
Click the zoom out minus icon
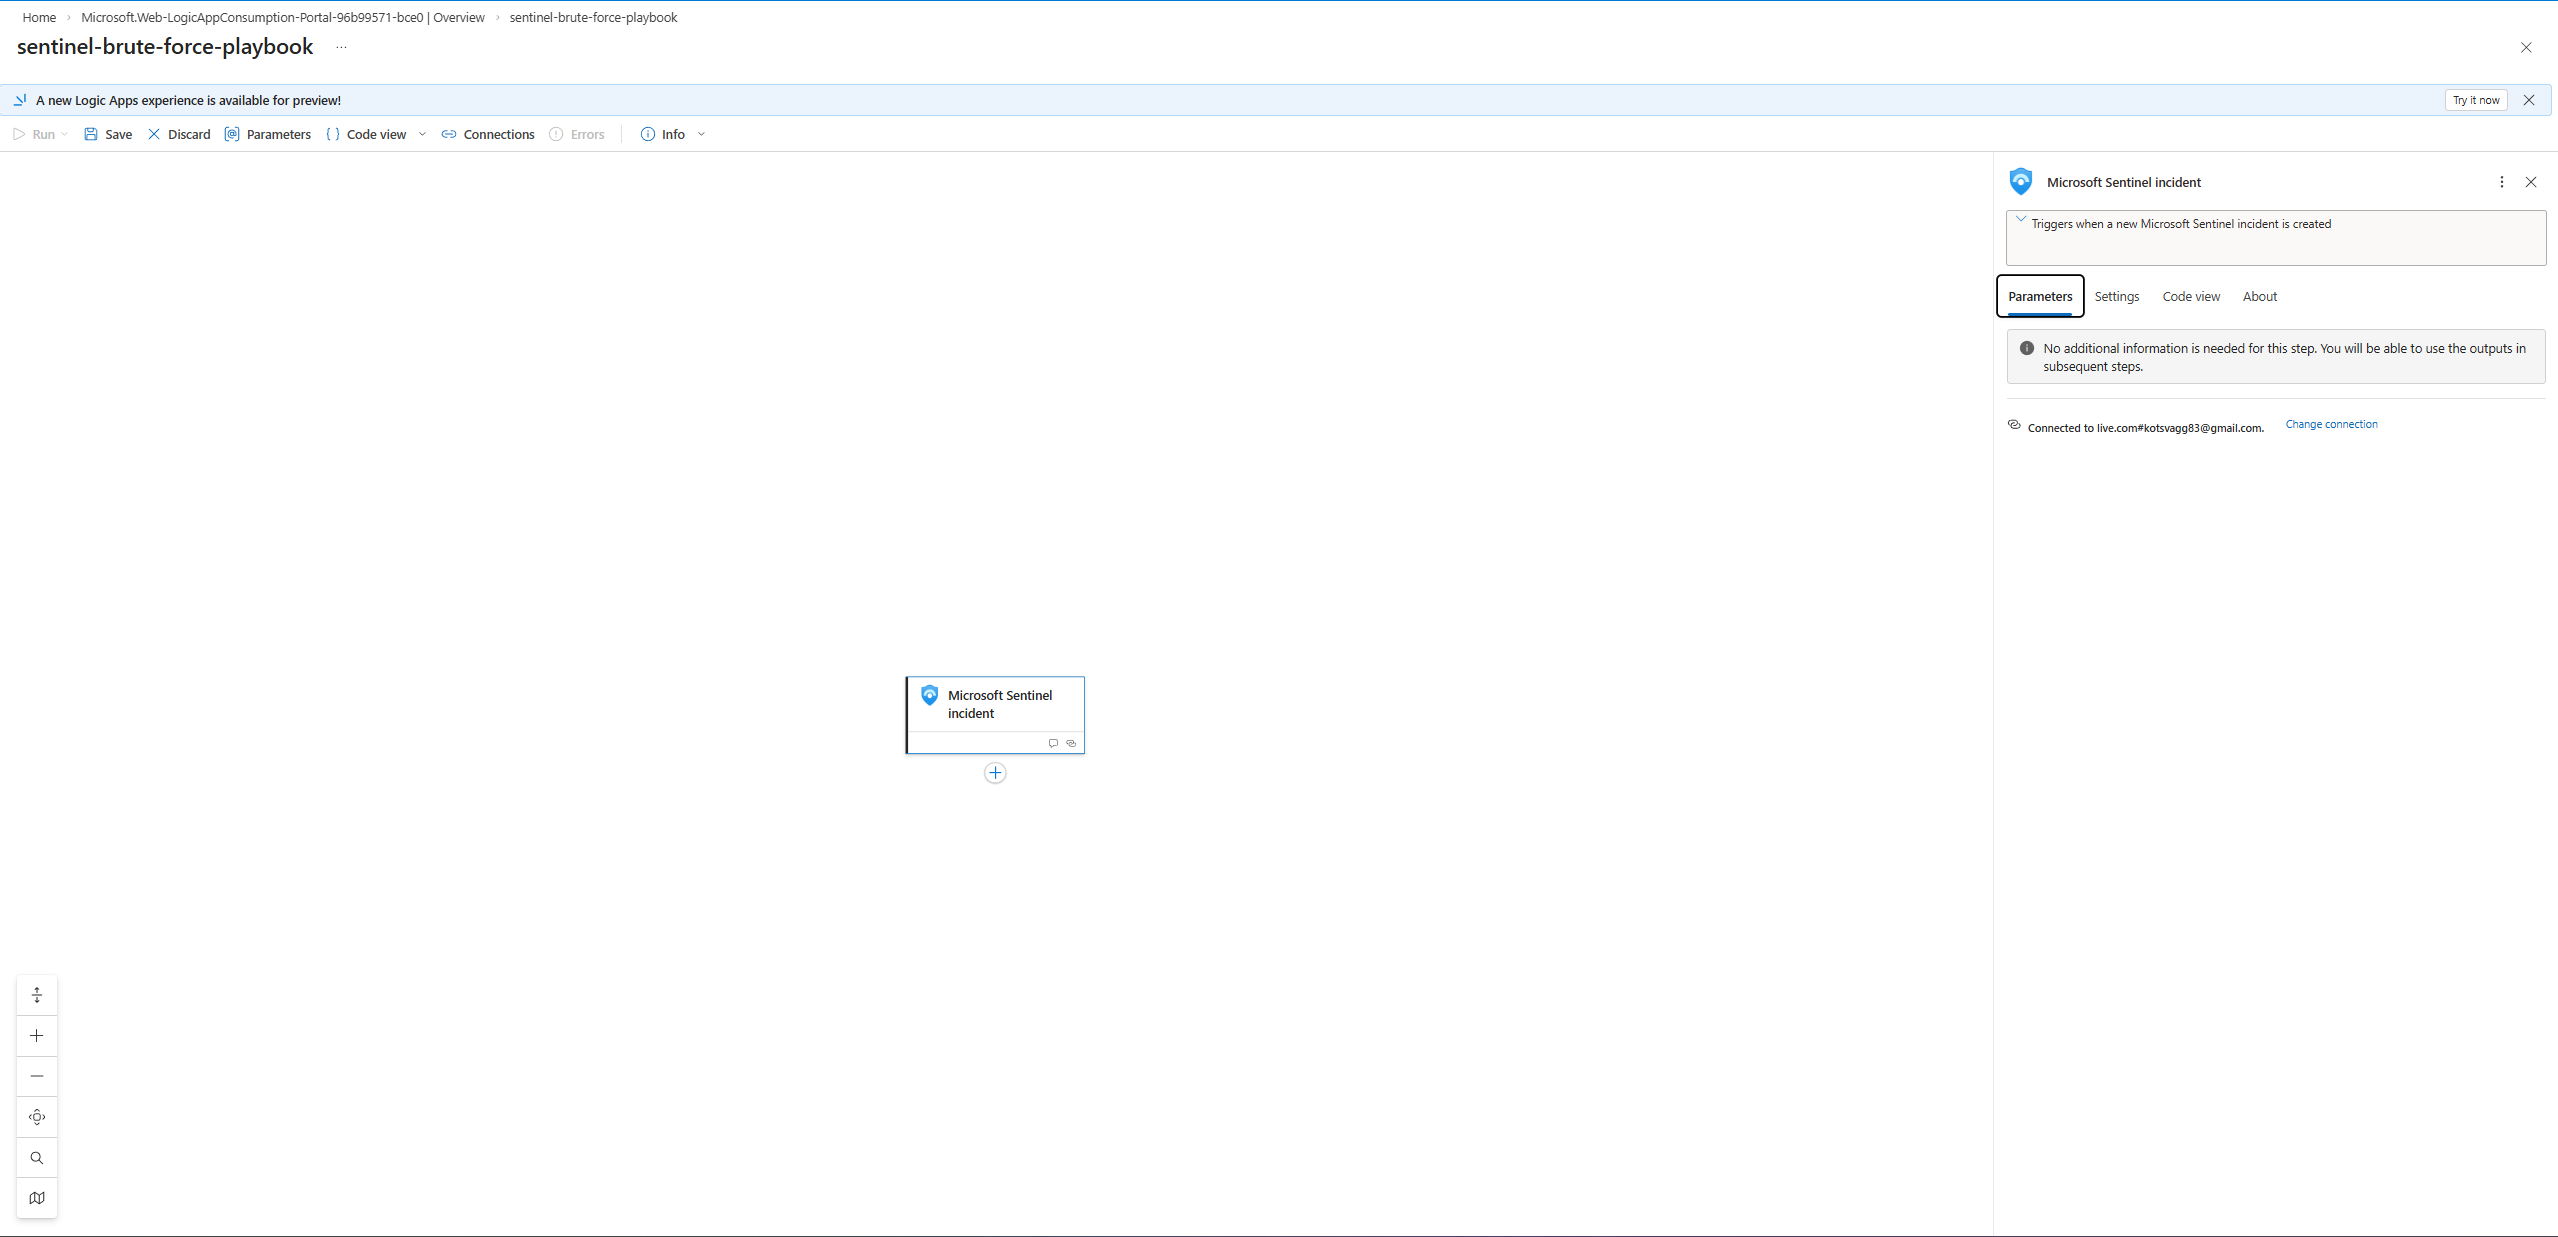(x=37, y=1076)
